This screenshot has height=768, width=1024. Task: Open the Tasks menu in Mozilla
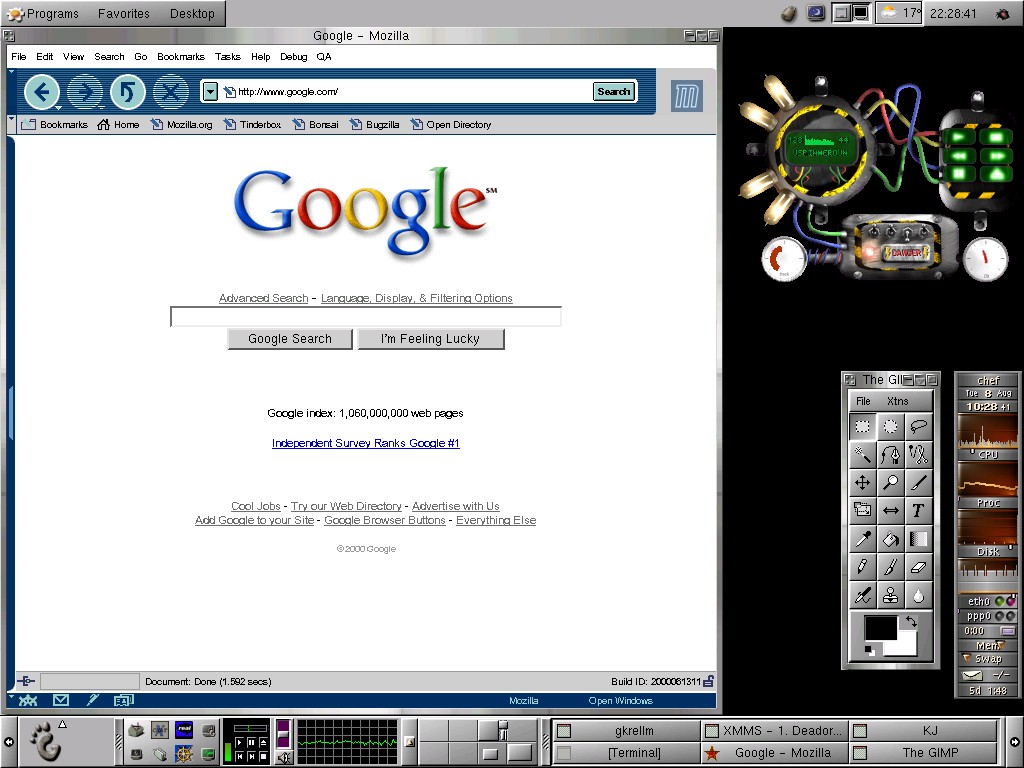tap(228, 57)
